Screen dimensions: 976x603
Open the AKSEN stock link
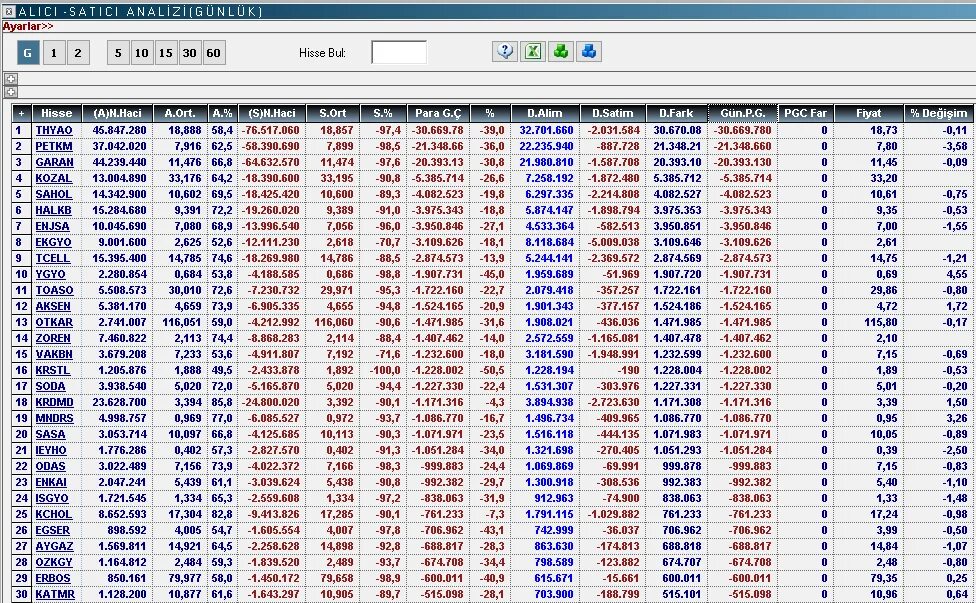click(53, 306)
